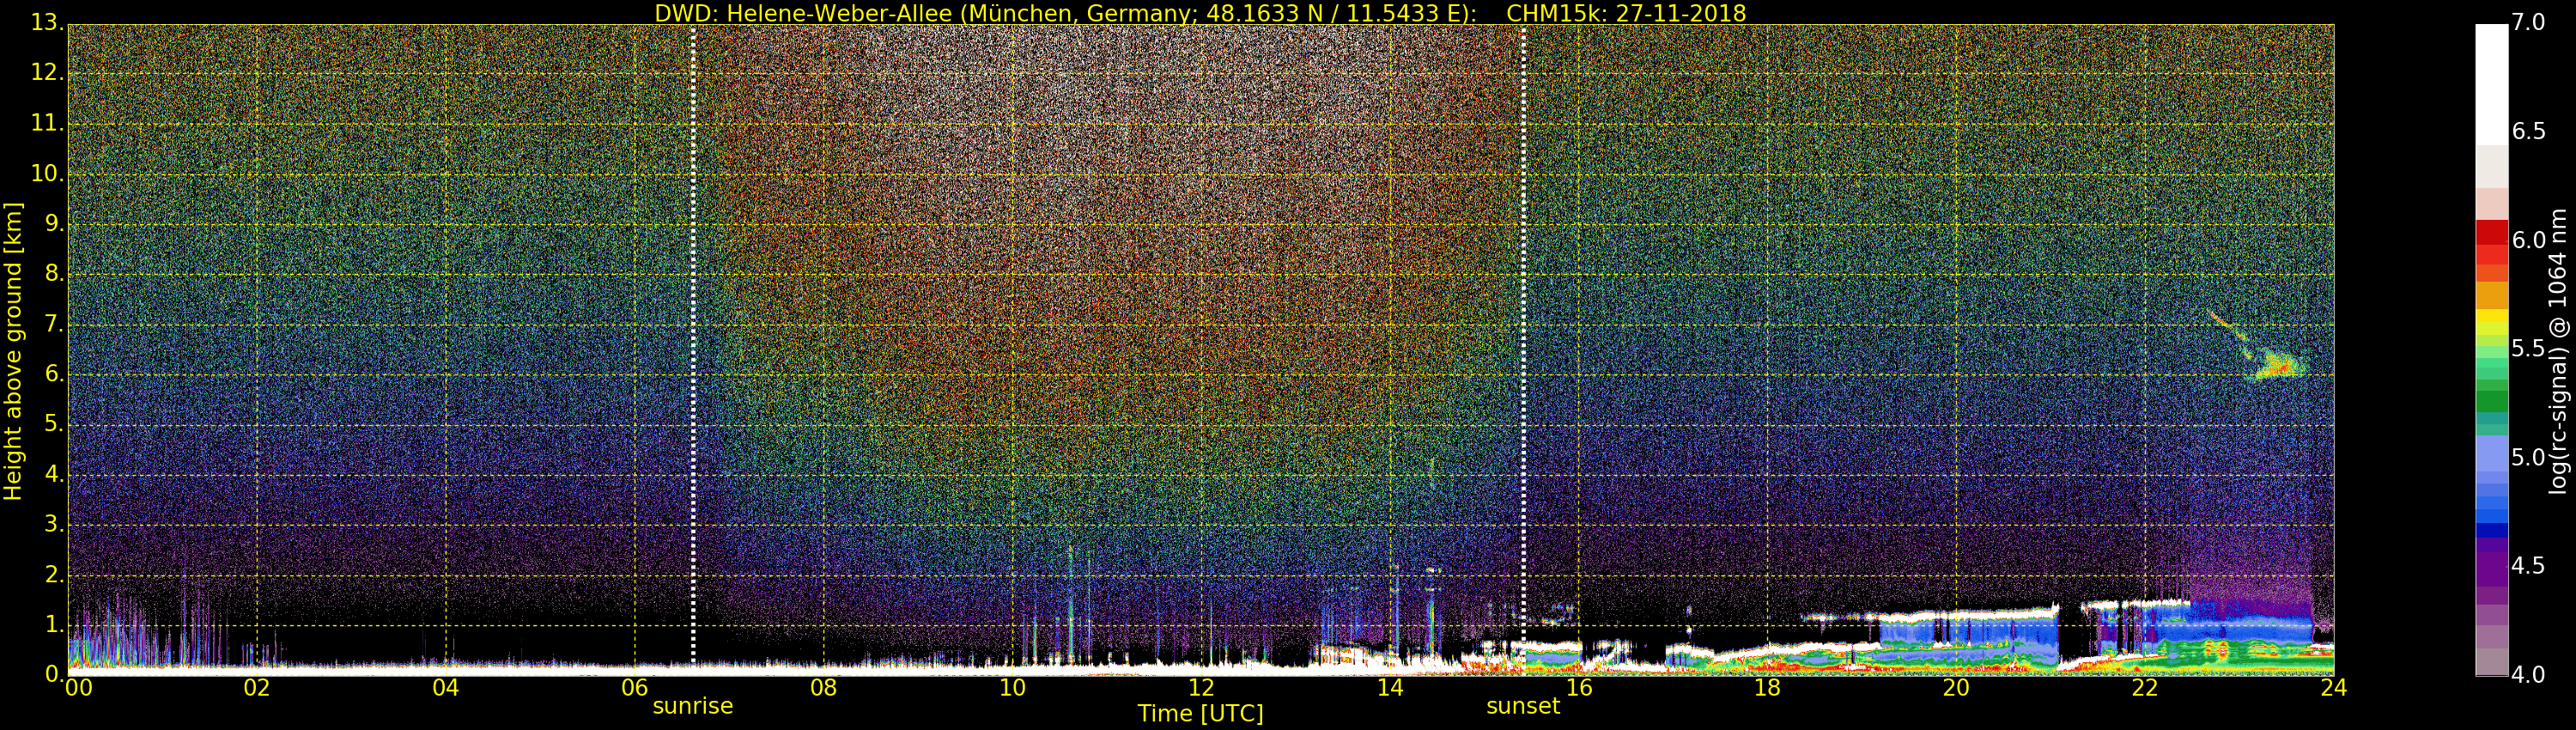Click the 24 tick on the time axis
Viewport: 2576px width, 730px height.
2333,688
